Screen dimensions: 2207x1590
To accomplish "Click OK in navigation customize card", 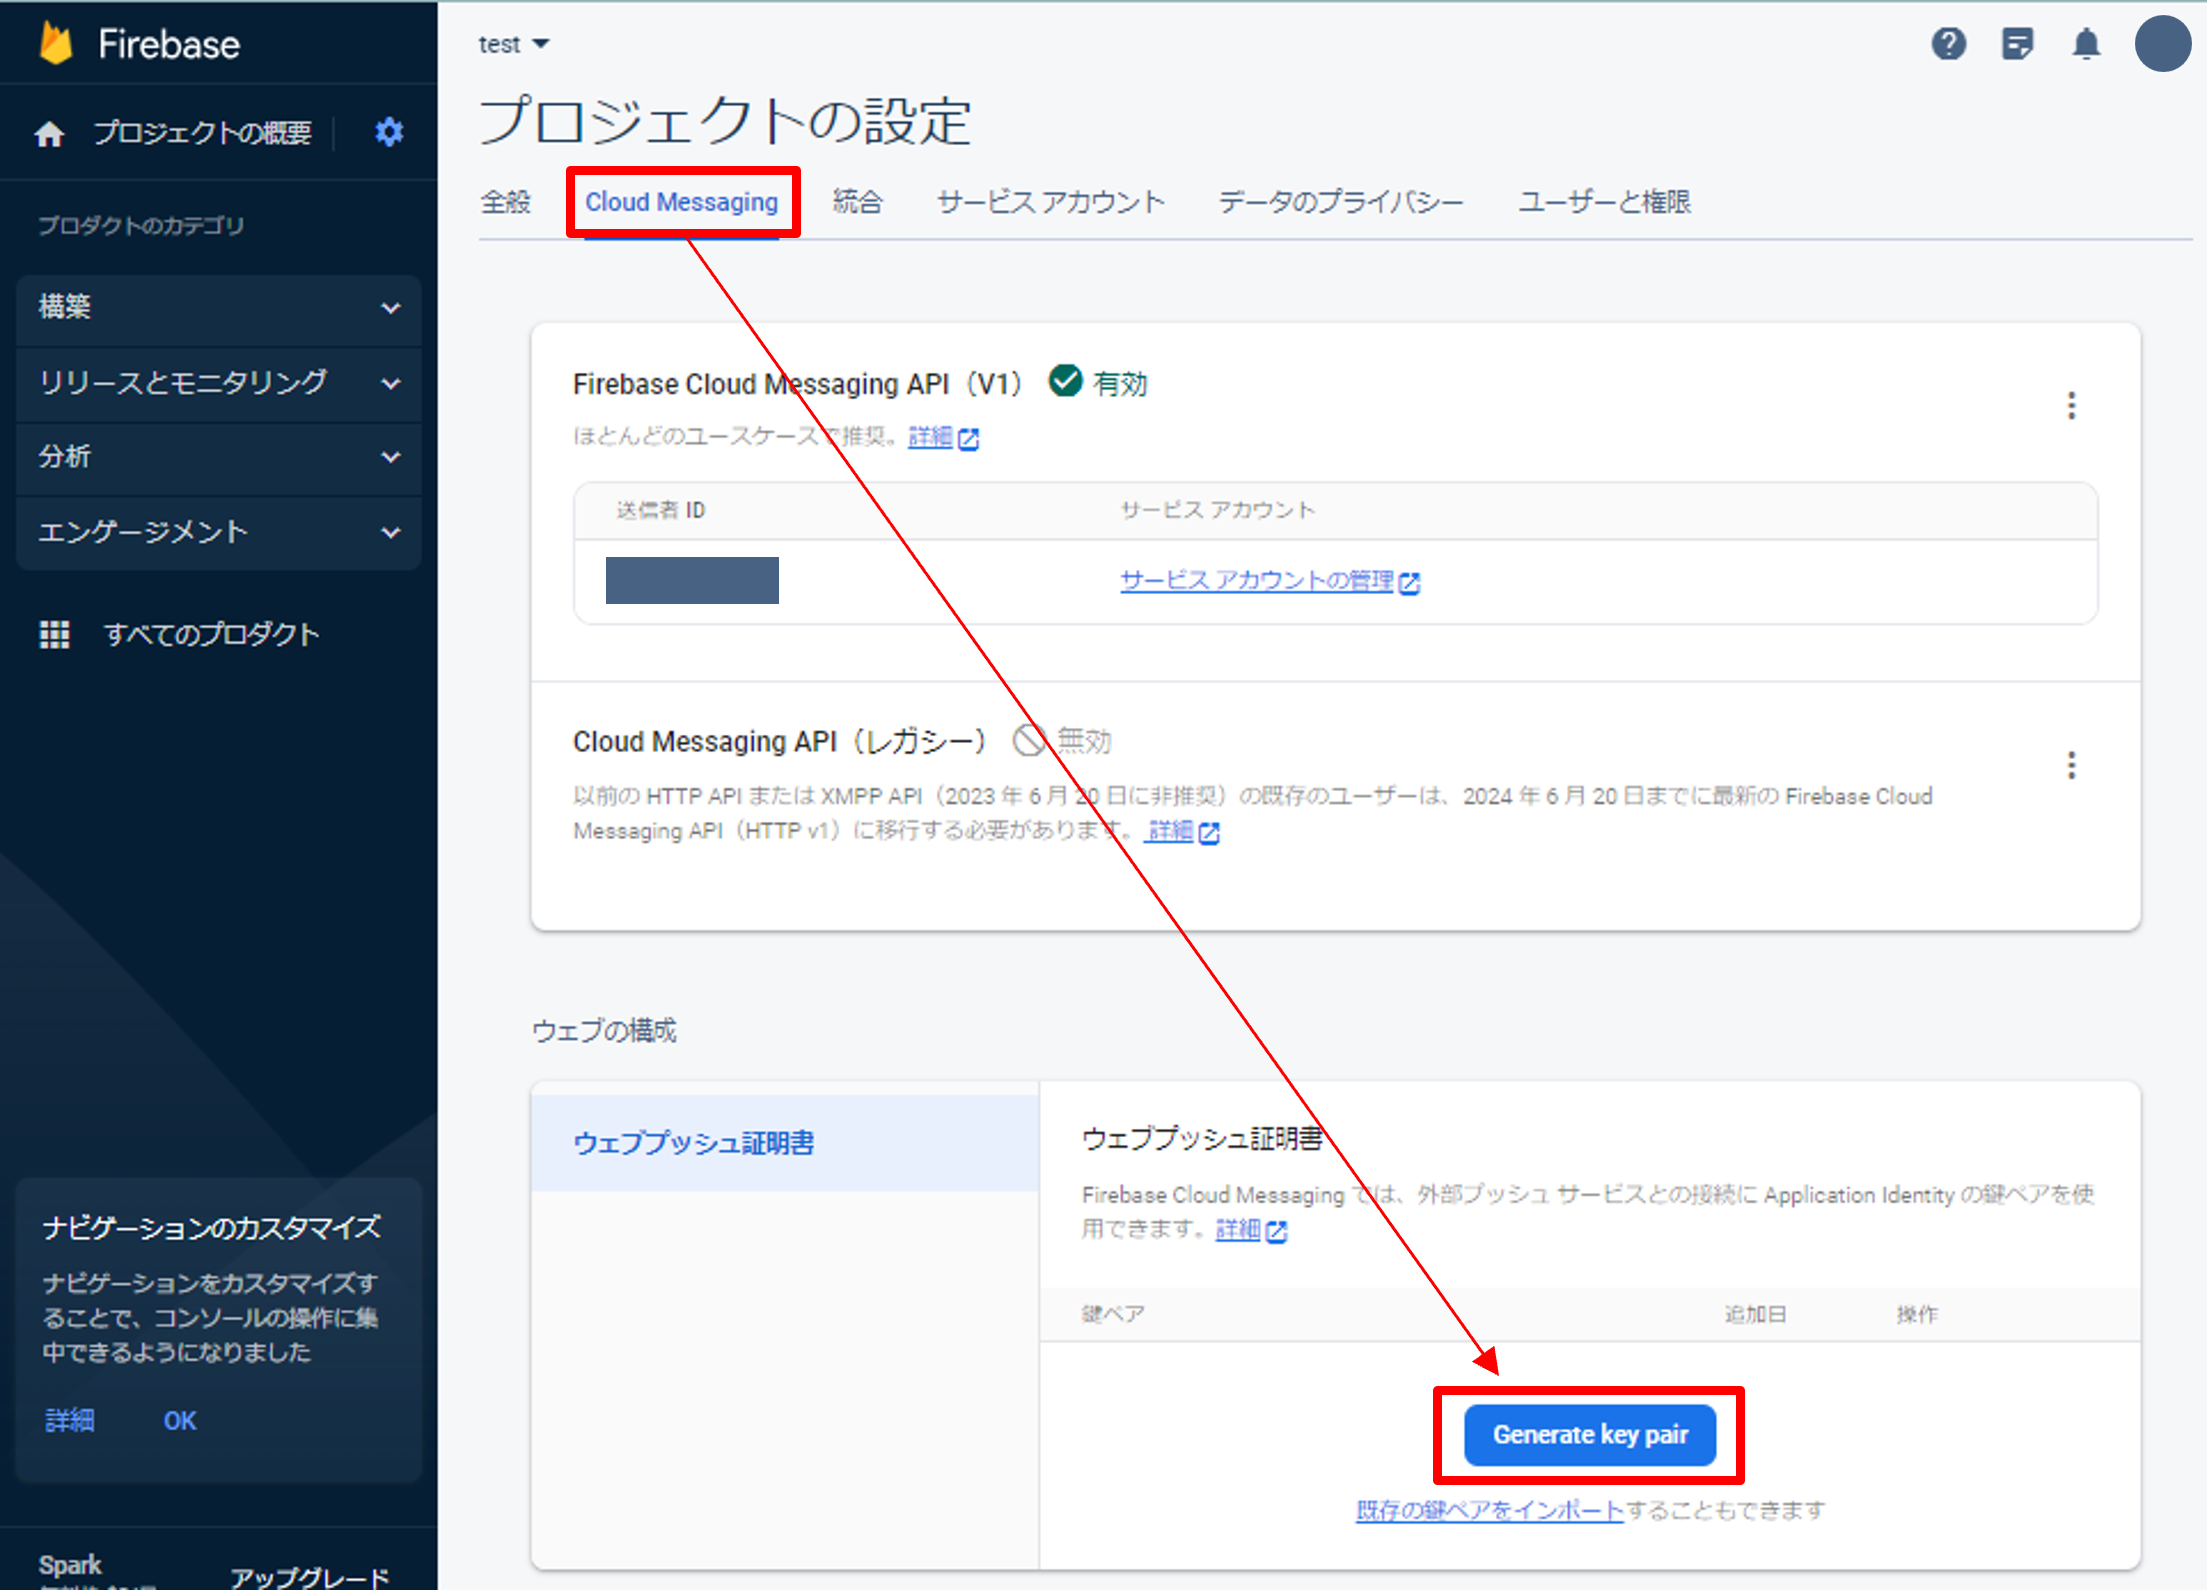I will click(180, 1421).
